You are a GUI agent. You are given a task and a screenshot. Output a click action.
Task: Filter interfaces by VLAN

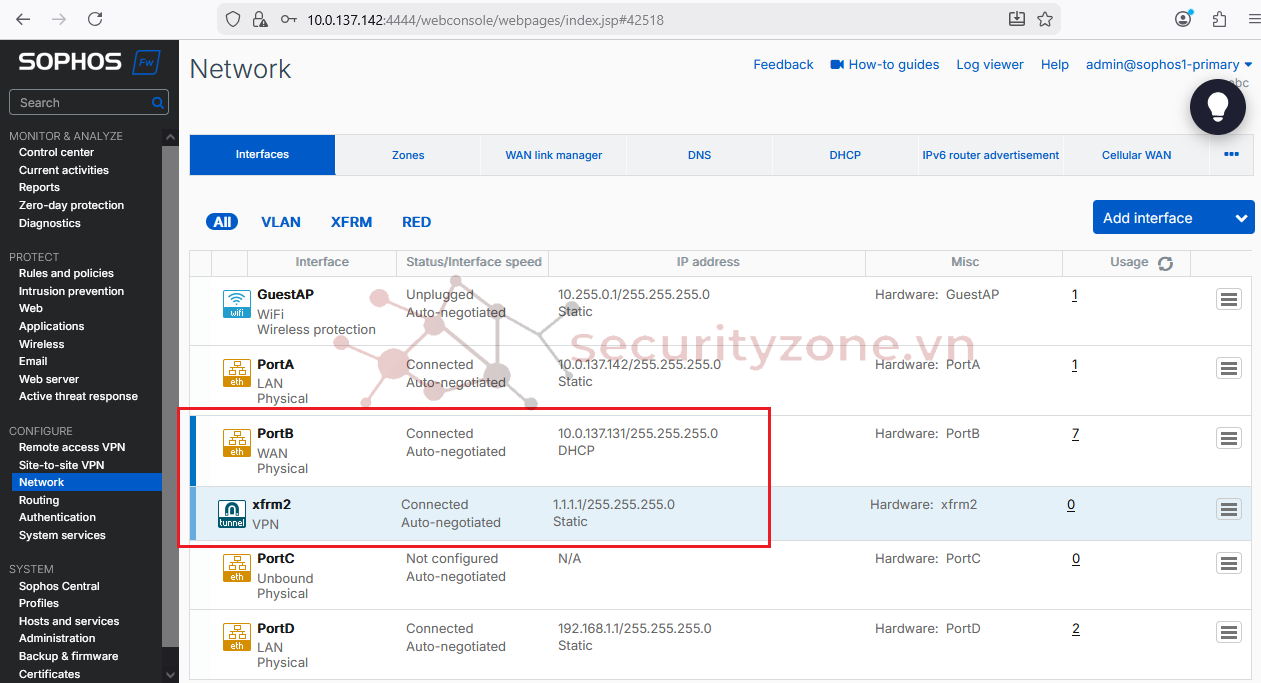coord(281,222)
